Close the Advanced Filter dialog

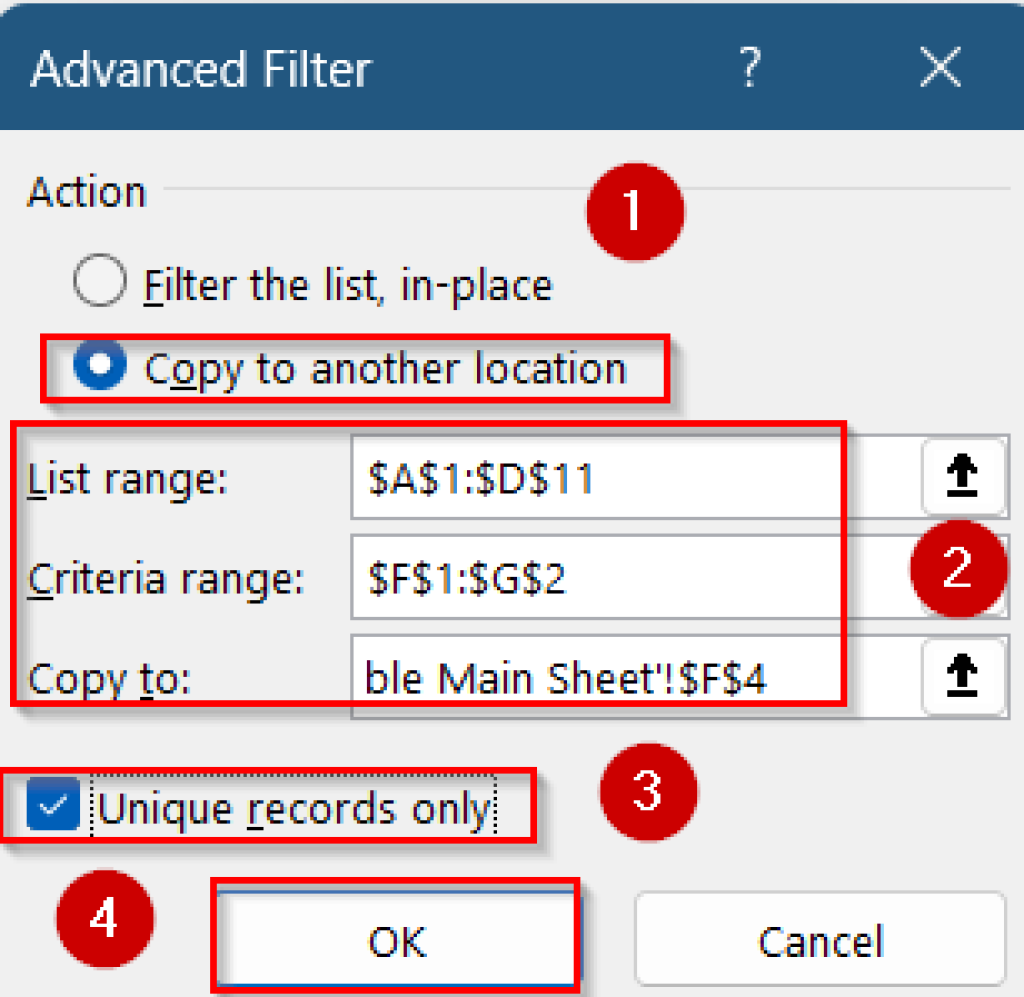(940, 68)
